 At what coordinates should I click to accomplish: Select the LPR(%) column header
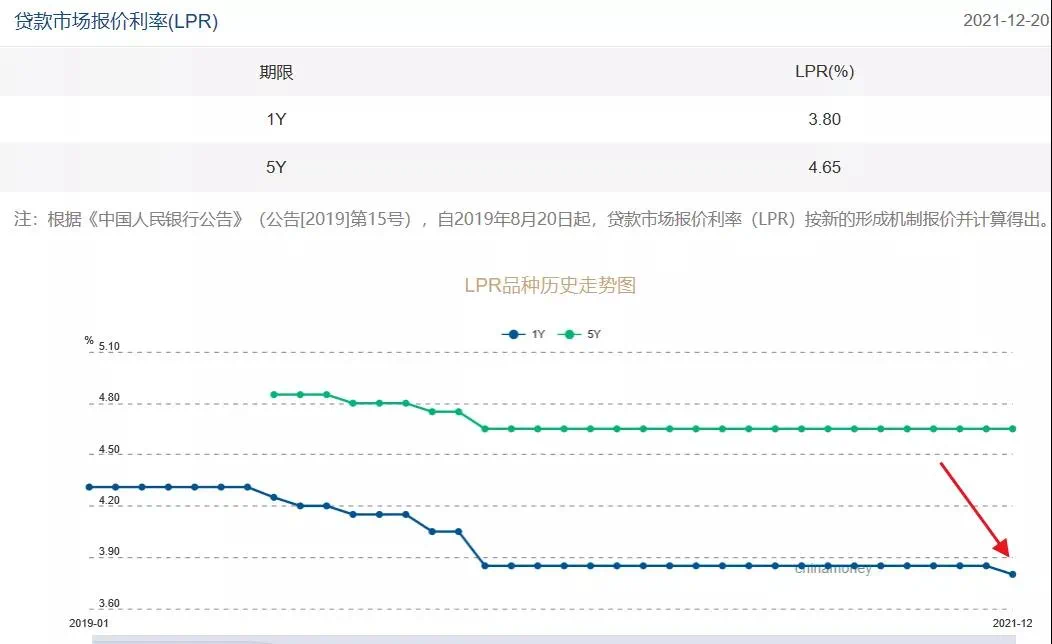tap(825, 71)
